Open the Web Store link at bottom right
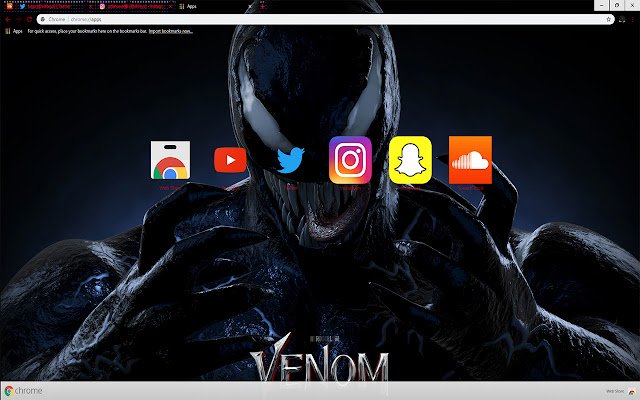The height and width of the screenshot is (400, 640). (621, 391)
